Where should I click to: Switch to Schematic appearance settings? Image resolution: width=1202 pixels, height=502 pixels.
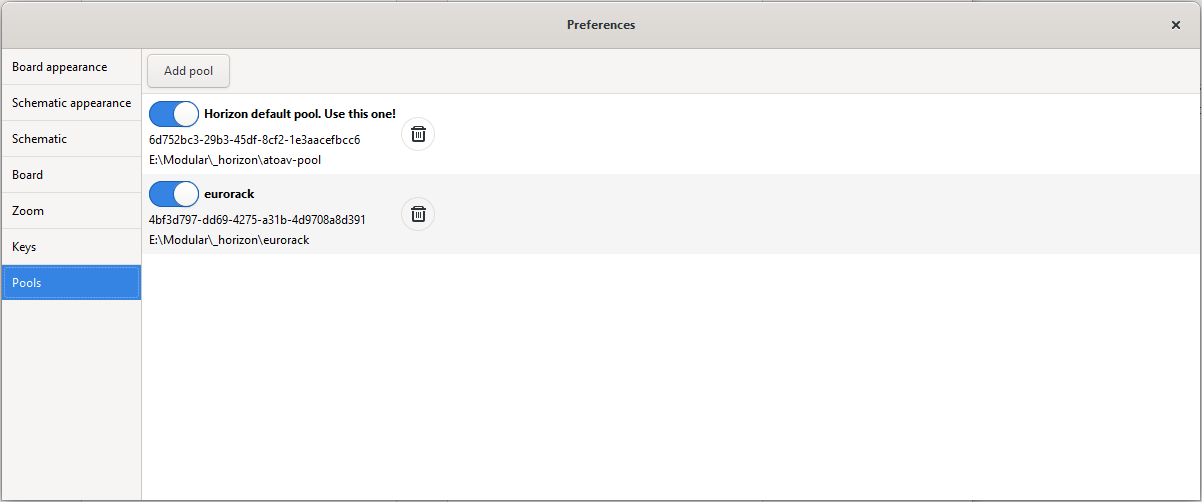(71, 103)
